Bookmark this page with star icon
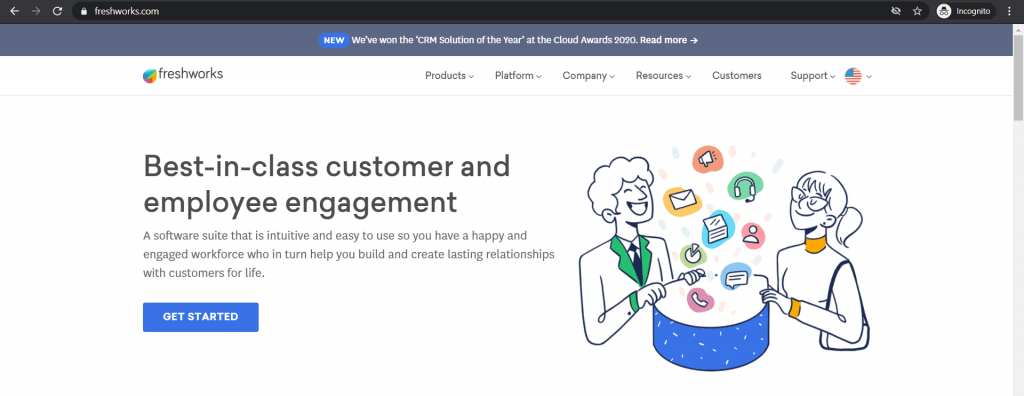This screenshot has height=396, width=1024. click(917, 11)
